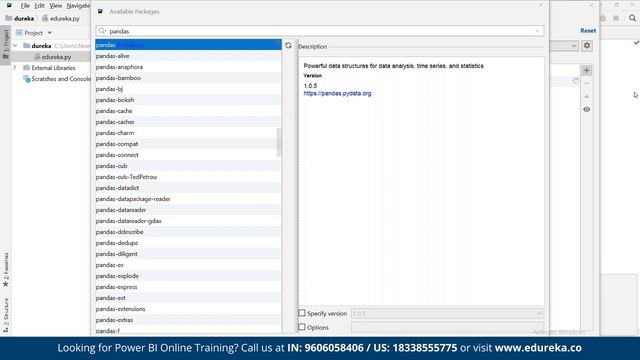Screen dimensions: 640x360
Task: Click Scratches and Consoles icon
Action: click(x=27, y=79)
